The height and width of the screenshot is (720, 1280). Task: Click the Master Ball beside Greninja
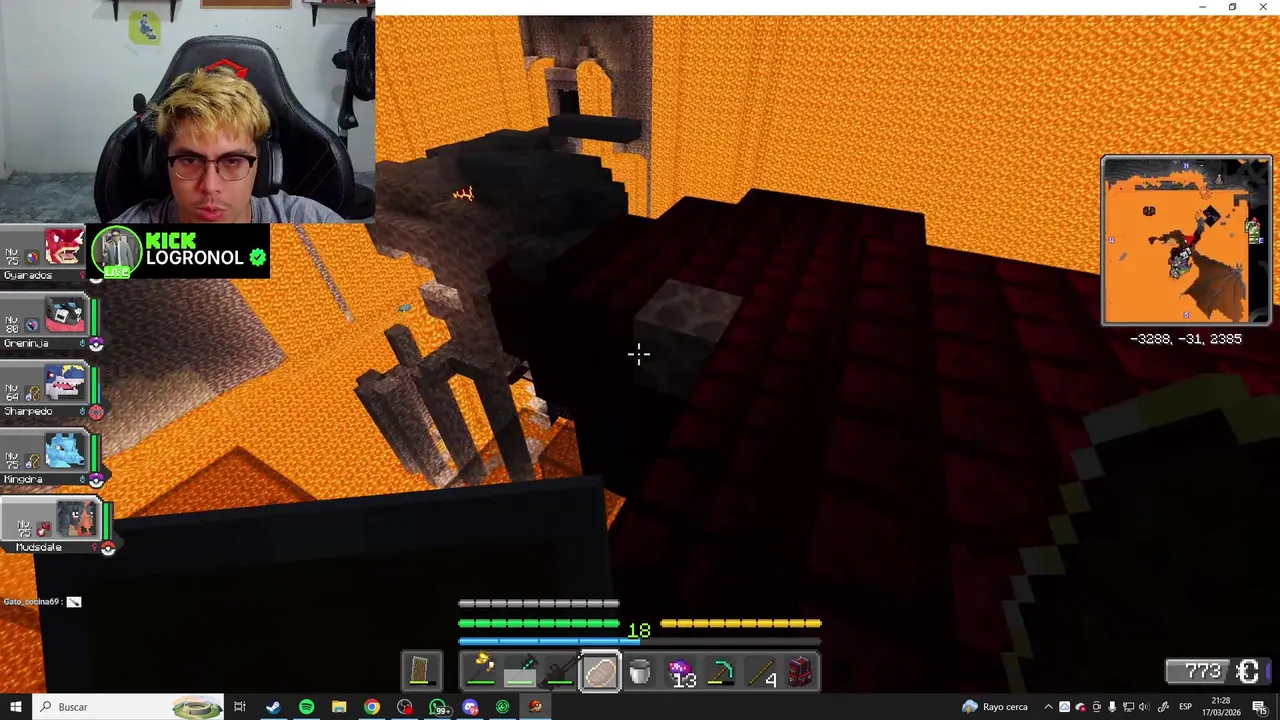click(x=96, y=344)
